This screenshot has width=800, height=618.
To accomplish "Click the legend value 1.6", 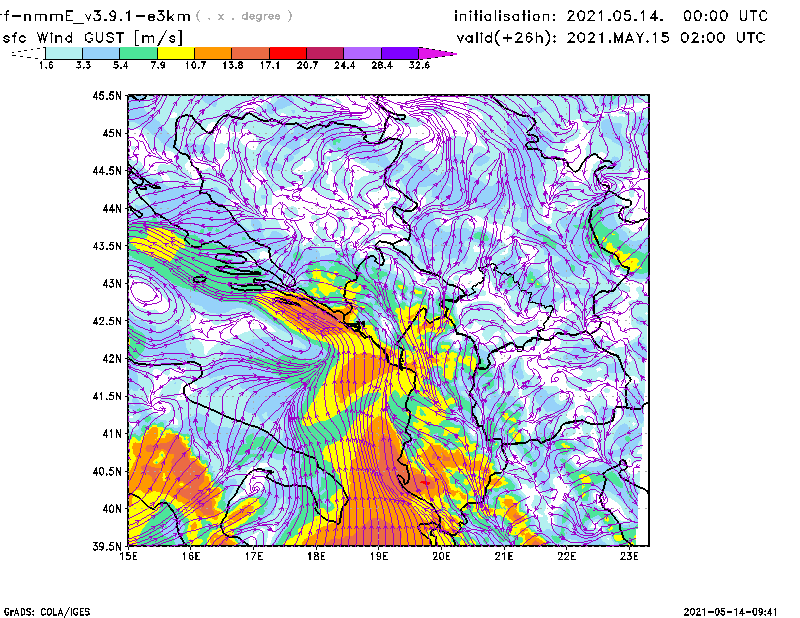I will 46,65.
